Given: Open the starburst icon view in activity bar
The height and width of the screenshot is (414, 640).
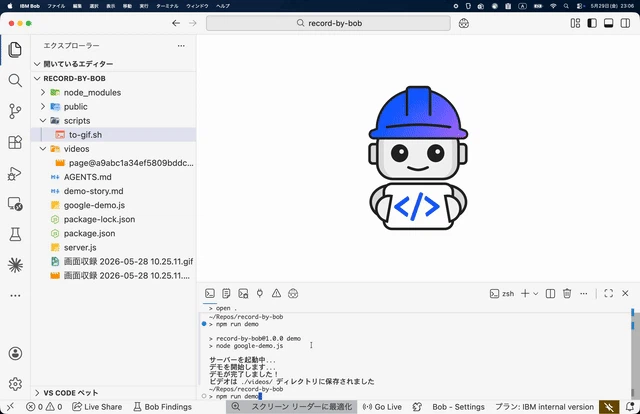Looking at the screenshot, I should (x=15, y=265).
